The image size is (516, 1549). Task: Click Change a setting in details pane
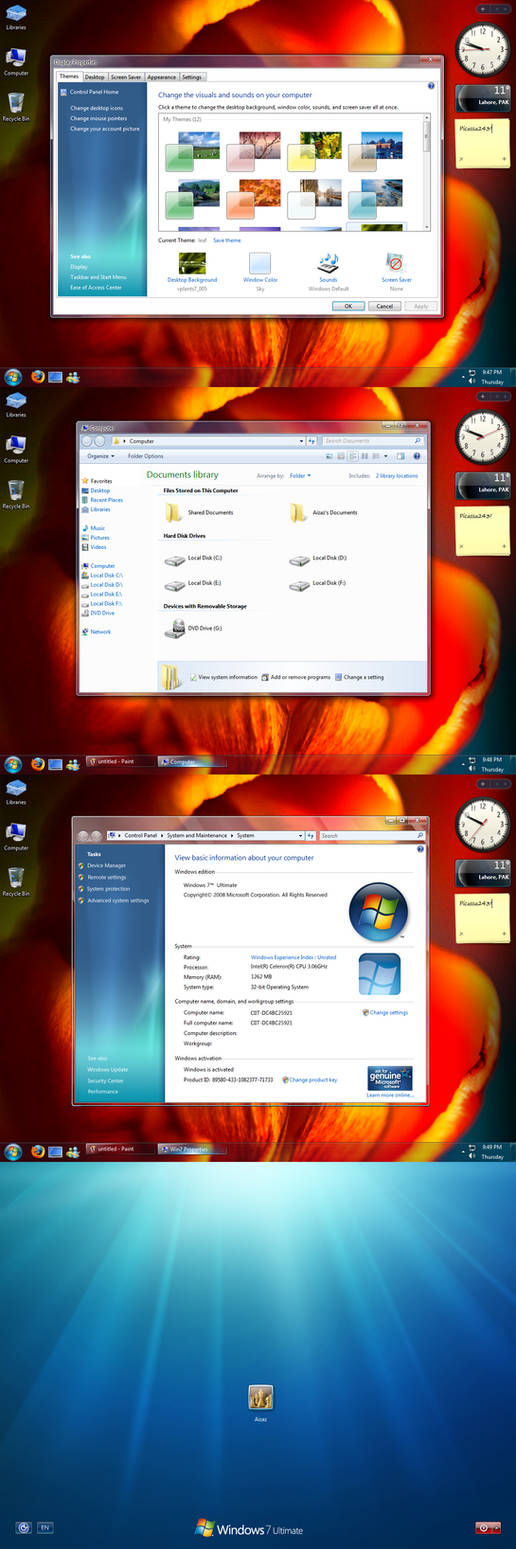(359, 677)
